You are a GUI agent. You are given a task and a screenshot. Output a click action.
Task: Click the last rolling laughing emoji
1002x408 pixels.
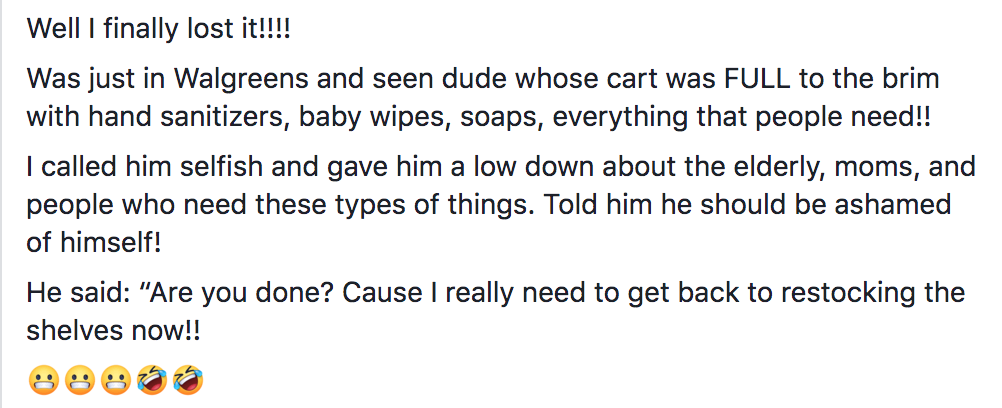(187, 380)
